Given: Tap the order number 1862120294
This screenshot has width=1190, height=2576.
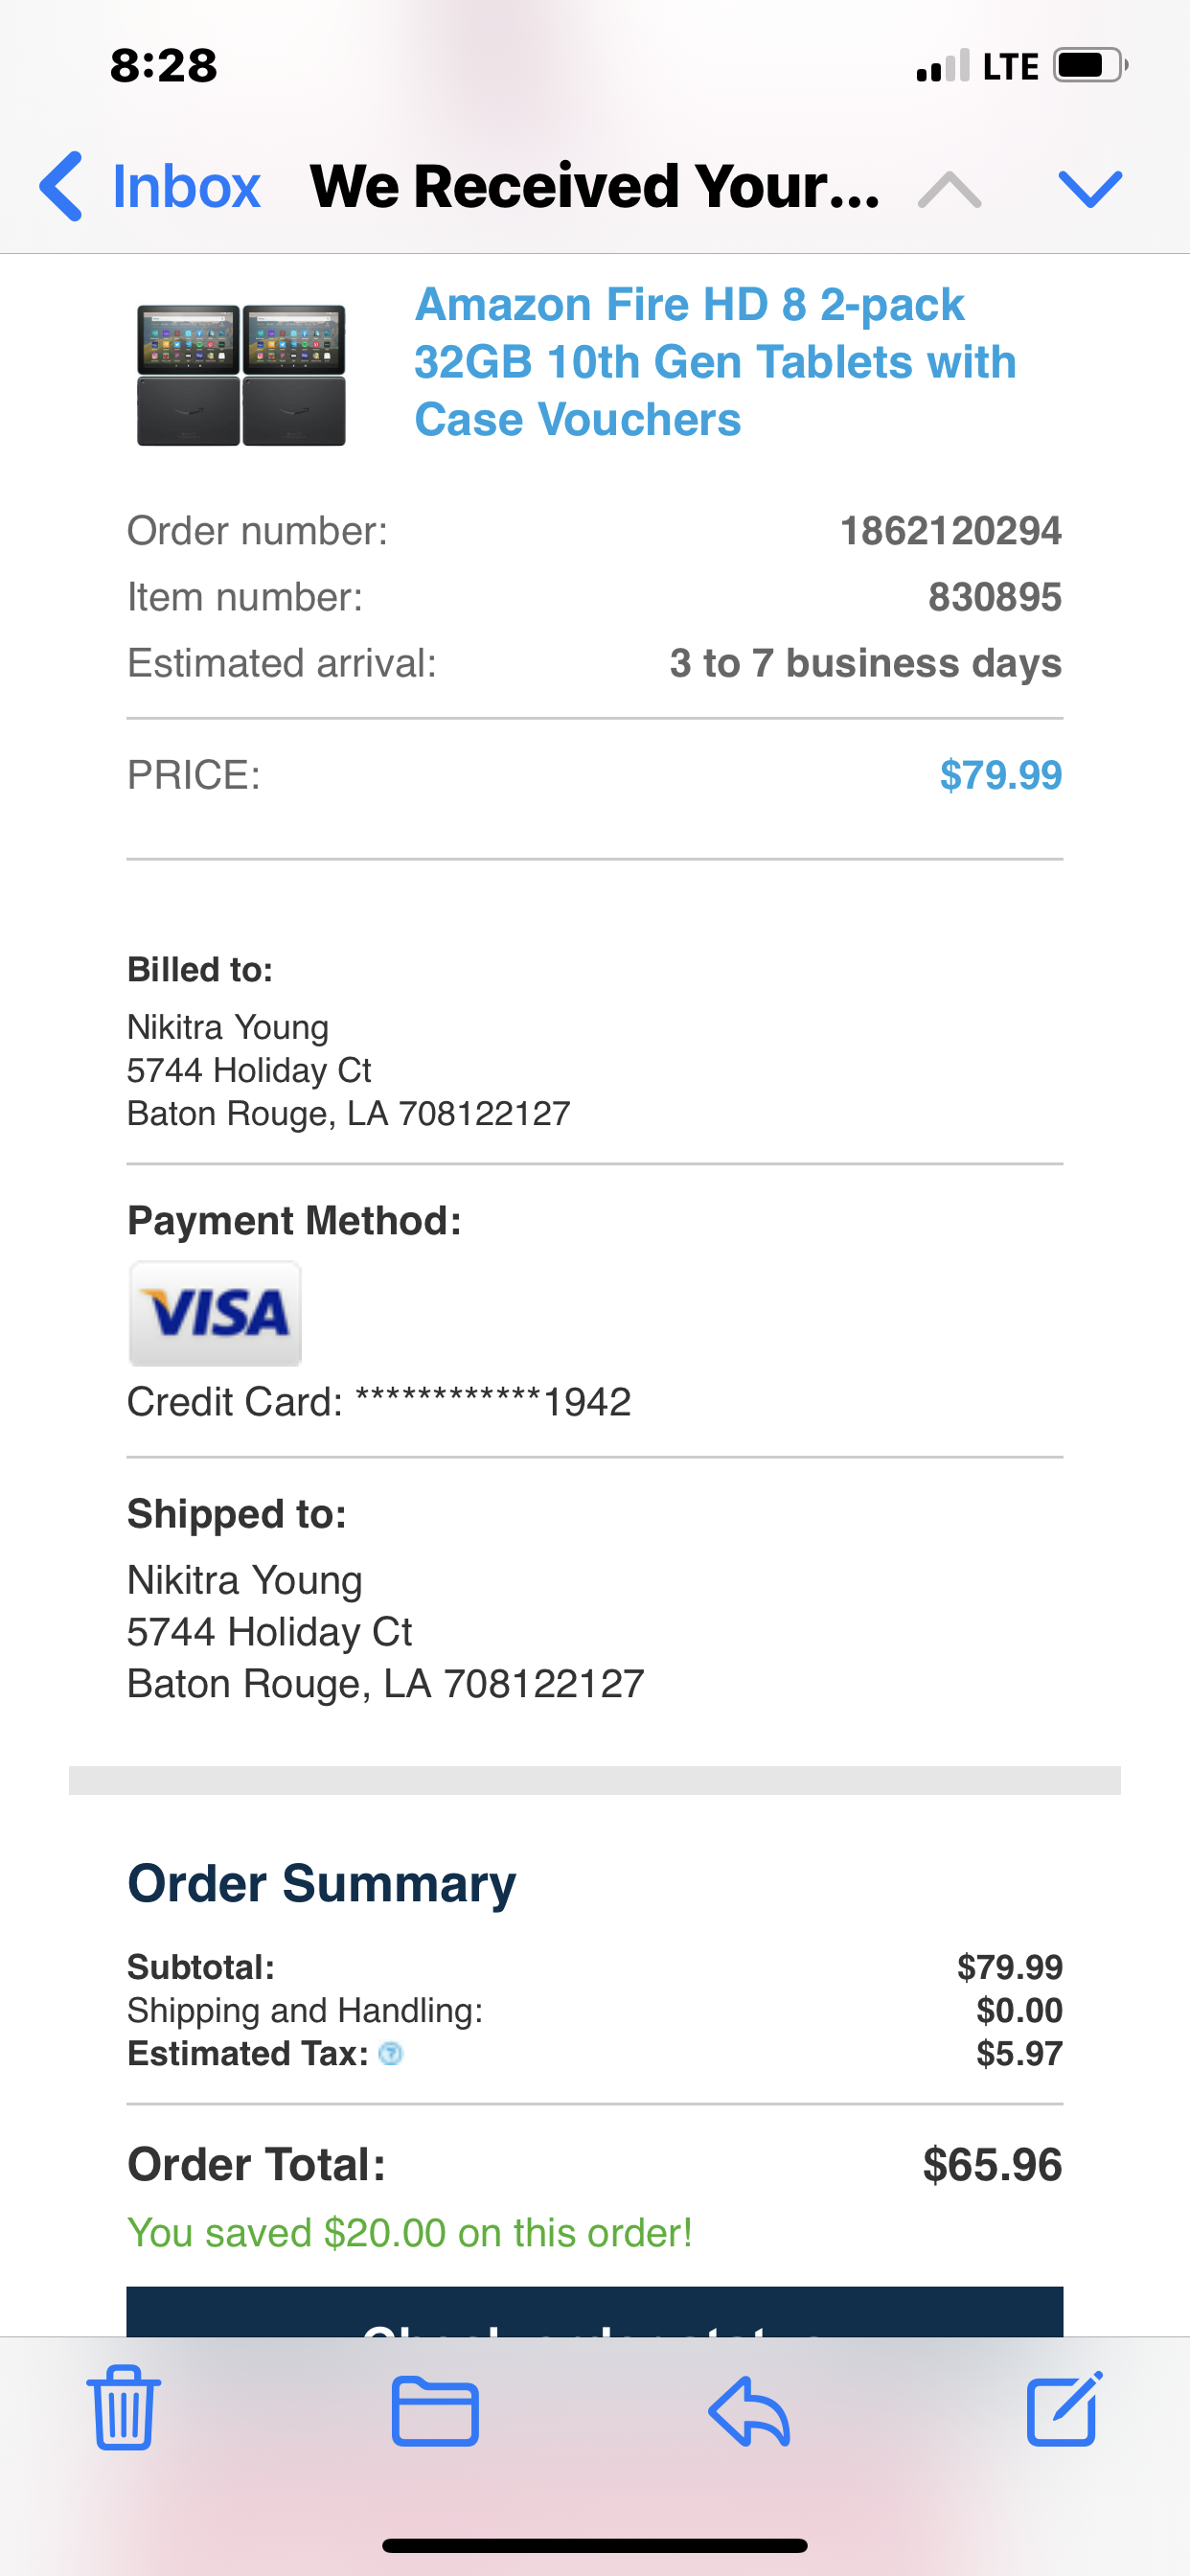Looking at the screenshot, I should pyautogui.click(x=950, y=531).
